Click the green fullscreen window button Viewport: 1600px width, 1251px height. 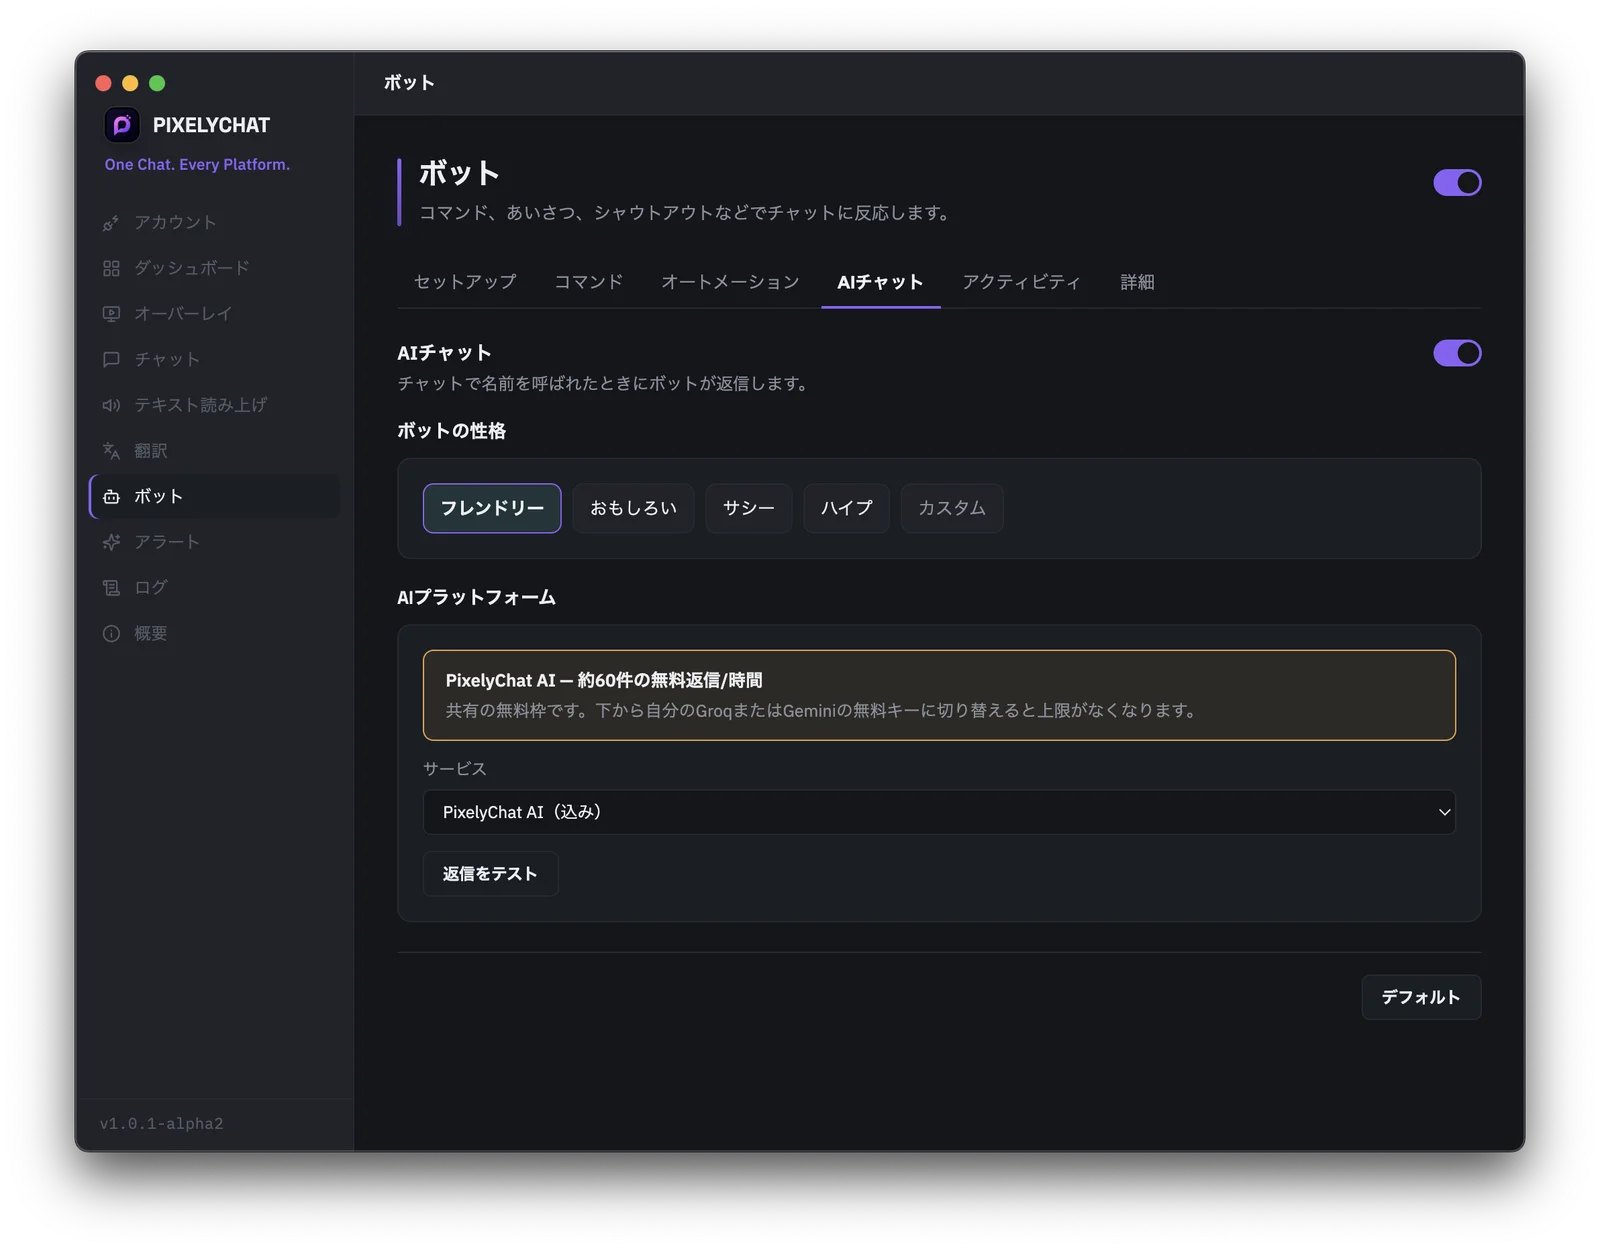(157, 83)
